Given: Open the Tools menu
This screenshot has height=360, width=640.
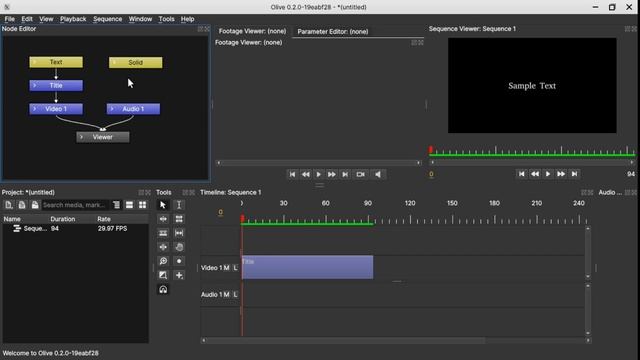Looking at the screenshot, I should coord(166,19).
